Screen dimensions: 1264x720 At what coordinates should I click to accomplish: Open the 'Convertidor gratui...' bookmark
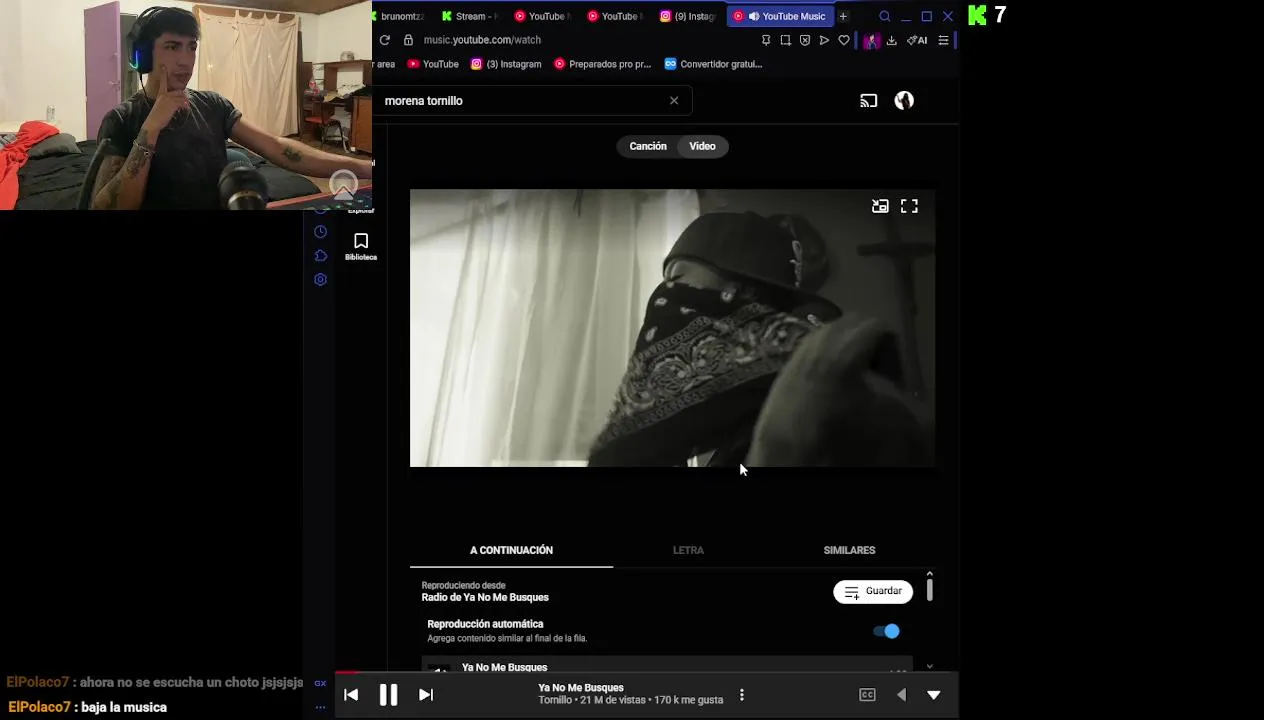pos(713,64)
